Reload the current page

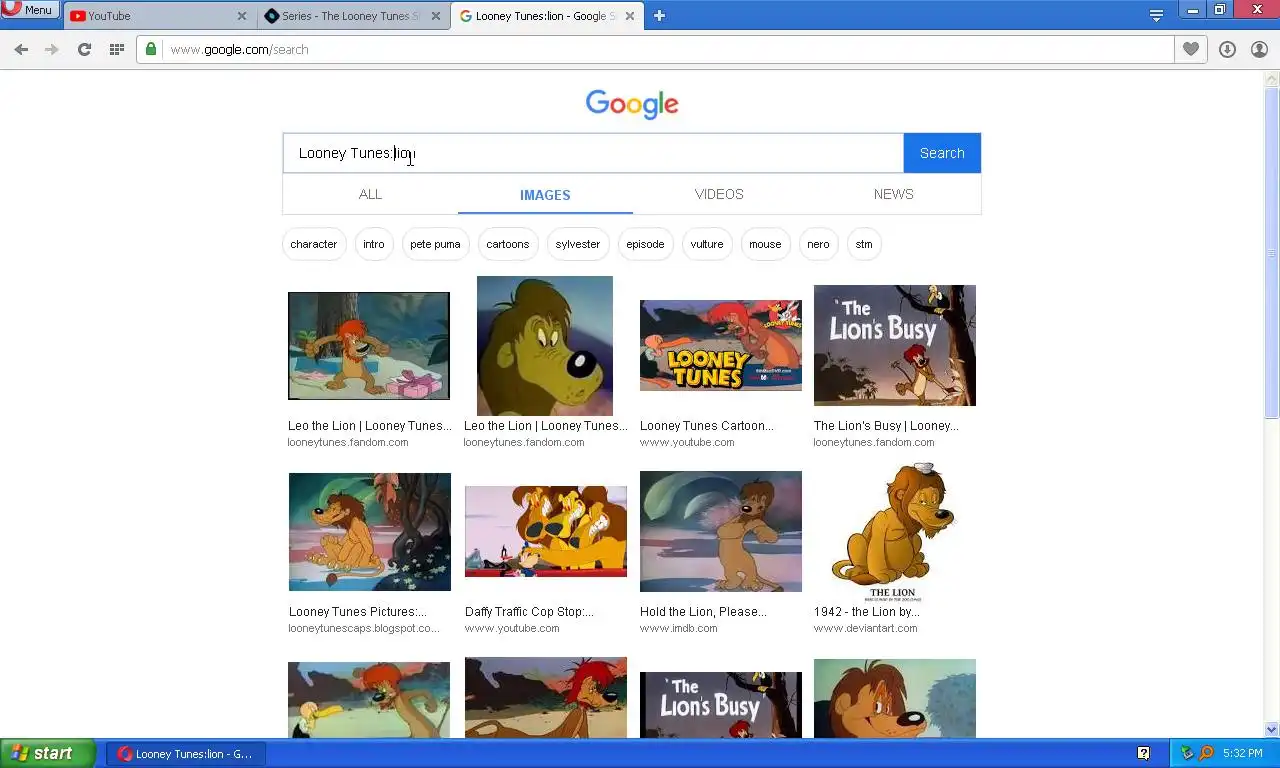point(84,49)
